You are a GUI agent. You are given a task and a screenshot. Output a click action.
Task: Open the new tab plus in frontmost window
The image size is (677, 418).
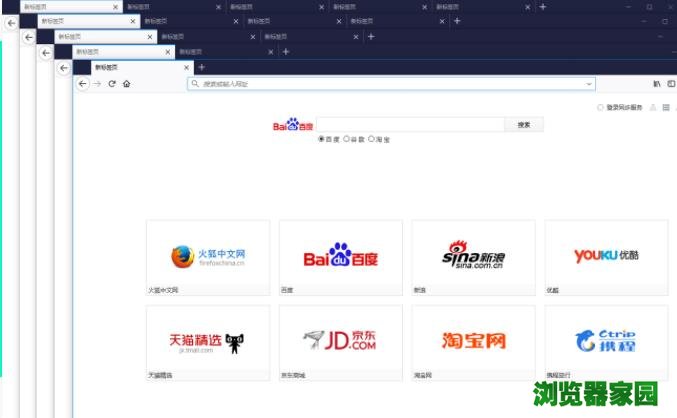(x=201, y=67)
